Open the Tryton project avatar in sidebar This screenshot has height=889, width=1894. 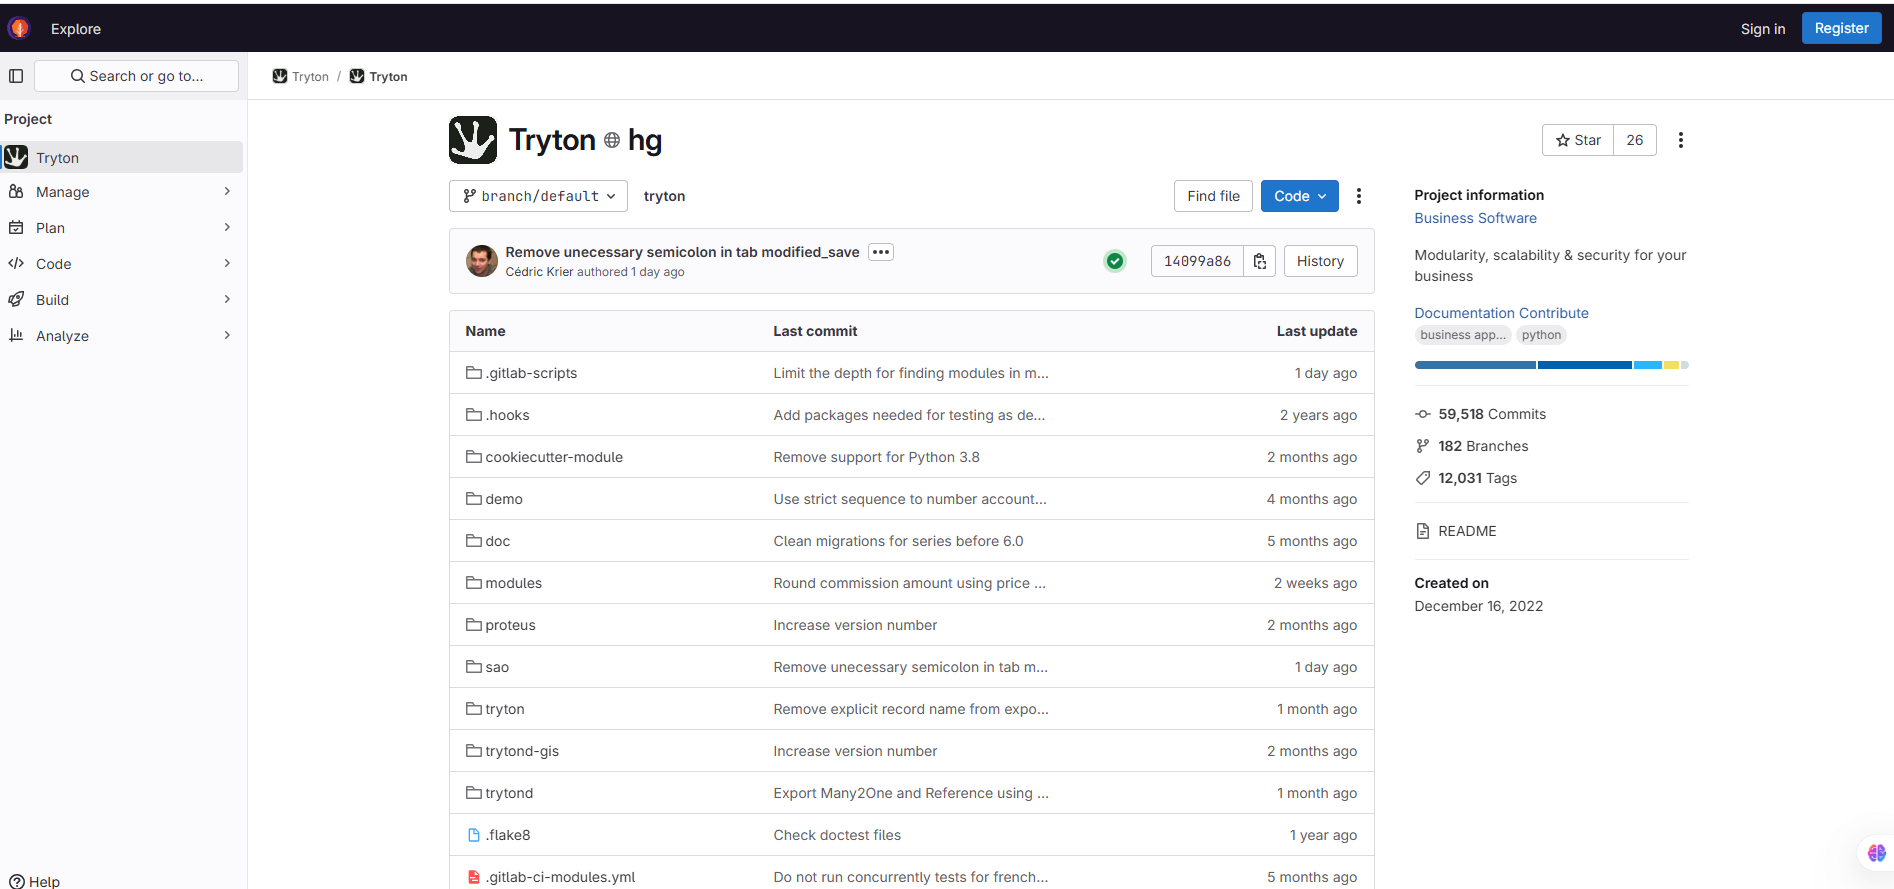[x=16, y=157]
